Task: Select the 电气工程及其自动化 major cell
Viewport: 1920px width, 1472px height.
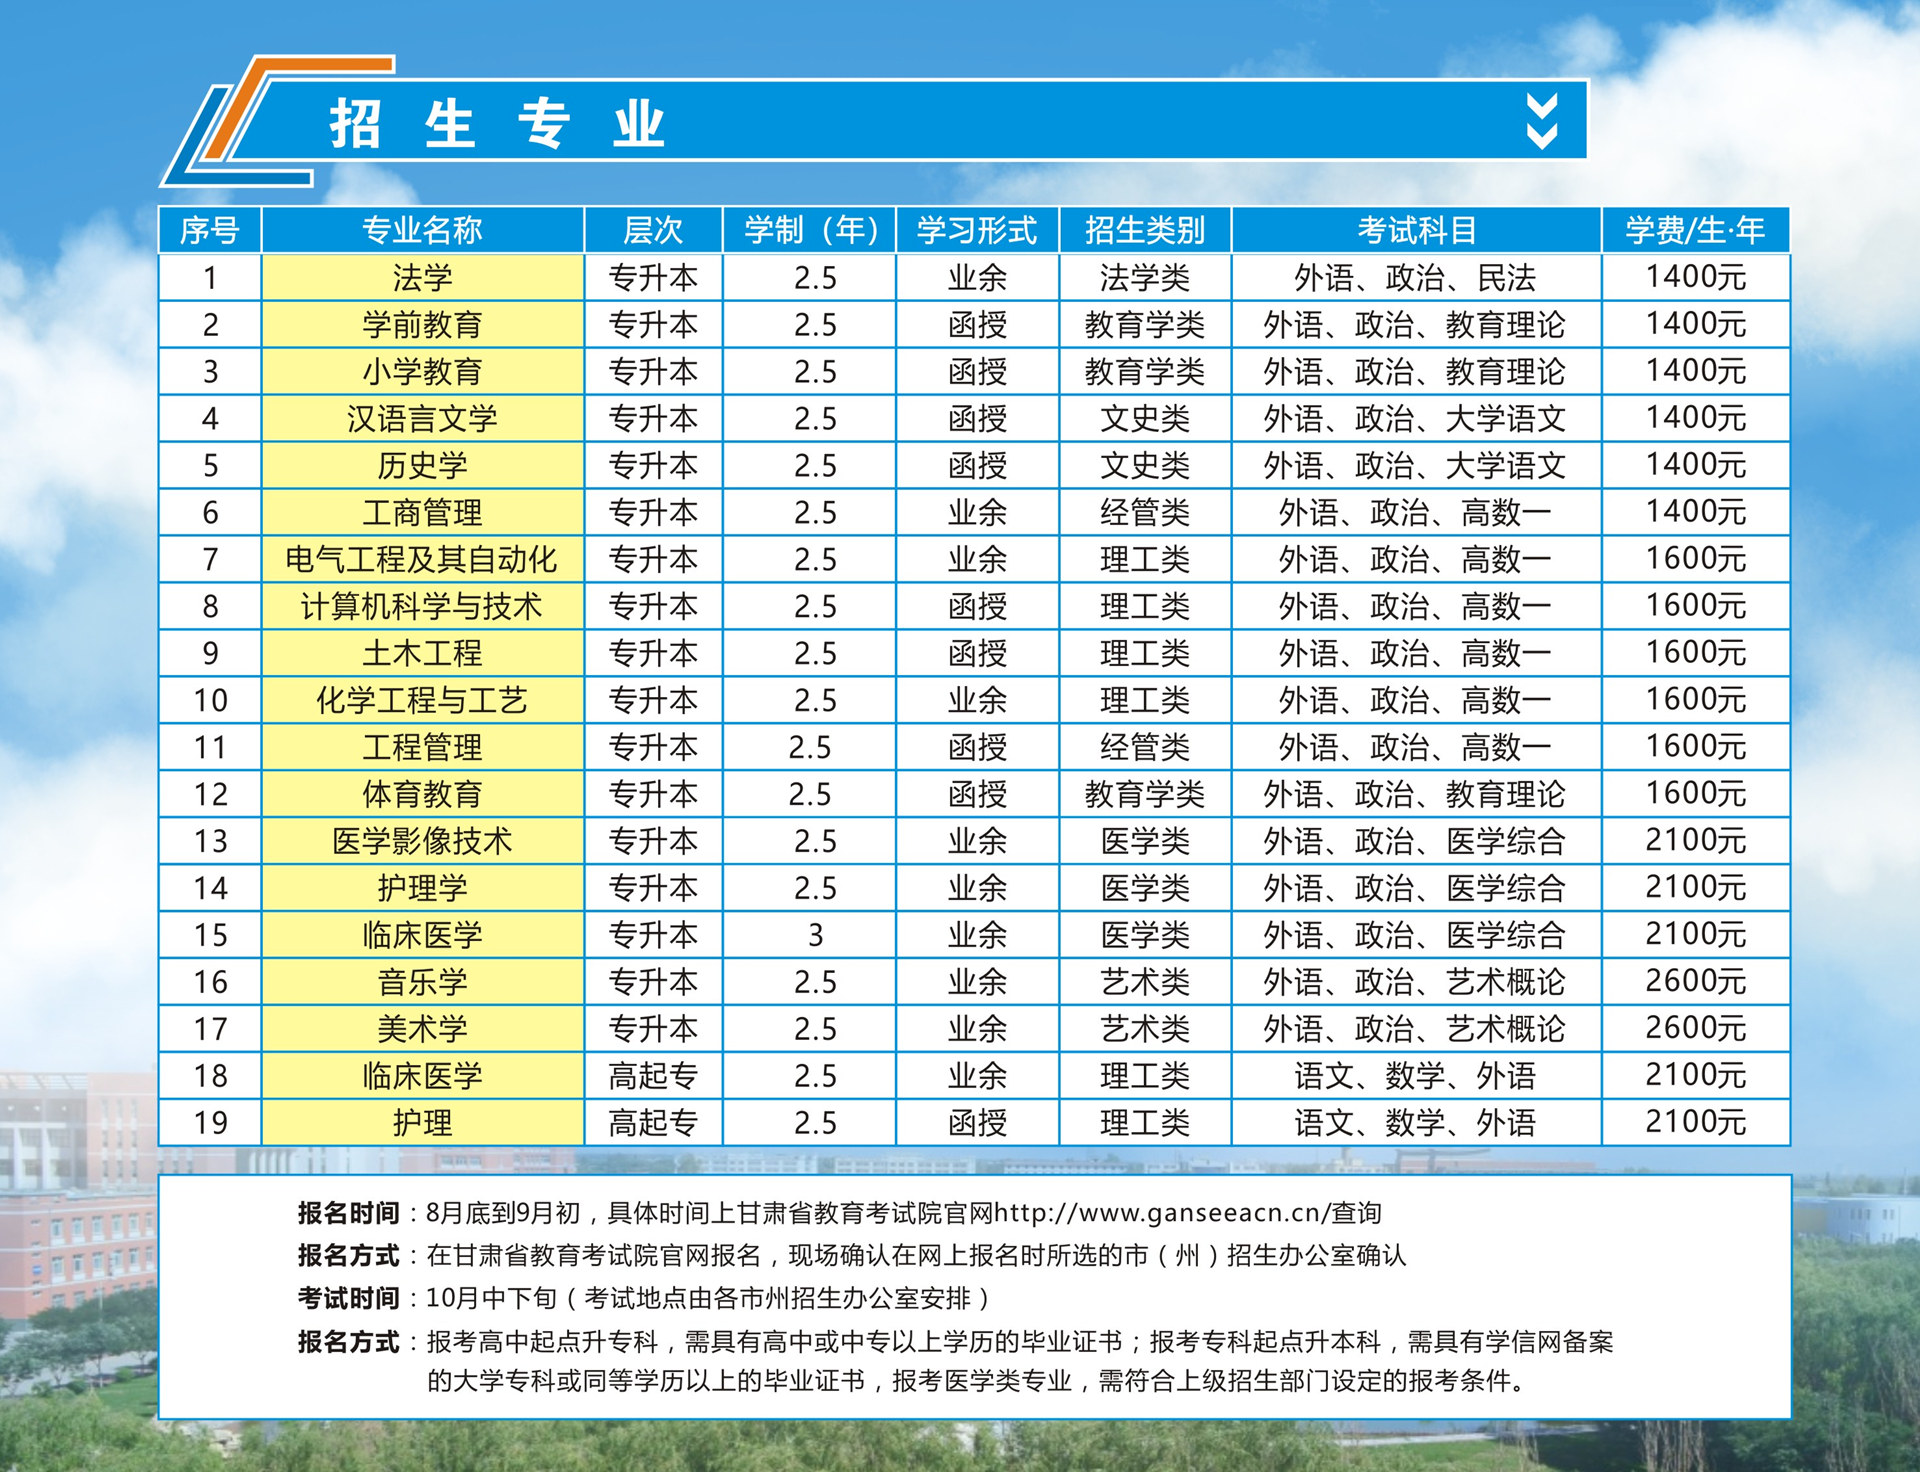Action: click(x=422, y=560)
